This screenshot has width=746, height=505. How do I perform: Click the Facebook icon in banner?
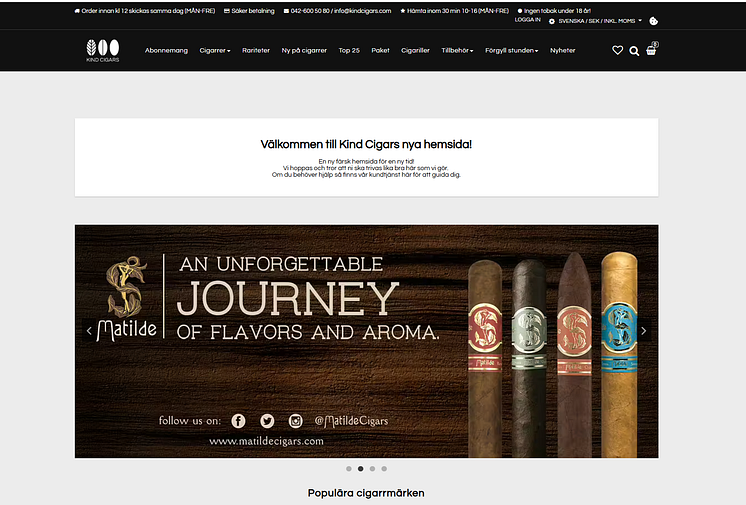point(238,421)
